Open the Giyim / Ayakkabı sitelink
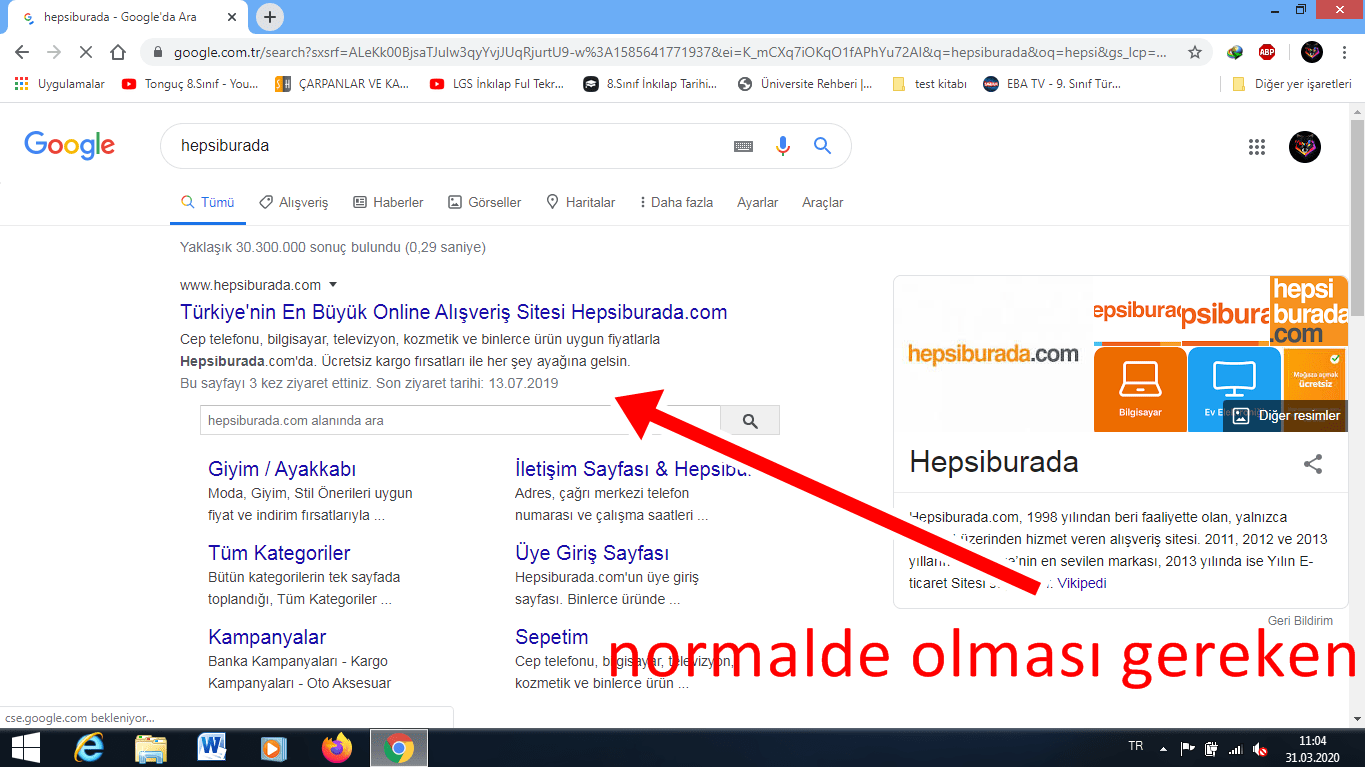The image size is (1365, 767). [x=282, y=469]
